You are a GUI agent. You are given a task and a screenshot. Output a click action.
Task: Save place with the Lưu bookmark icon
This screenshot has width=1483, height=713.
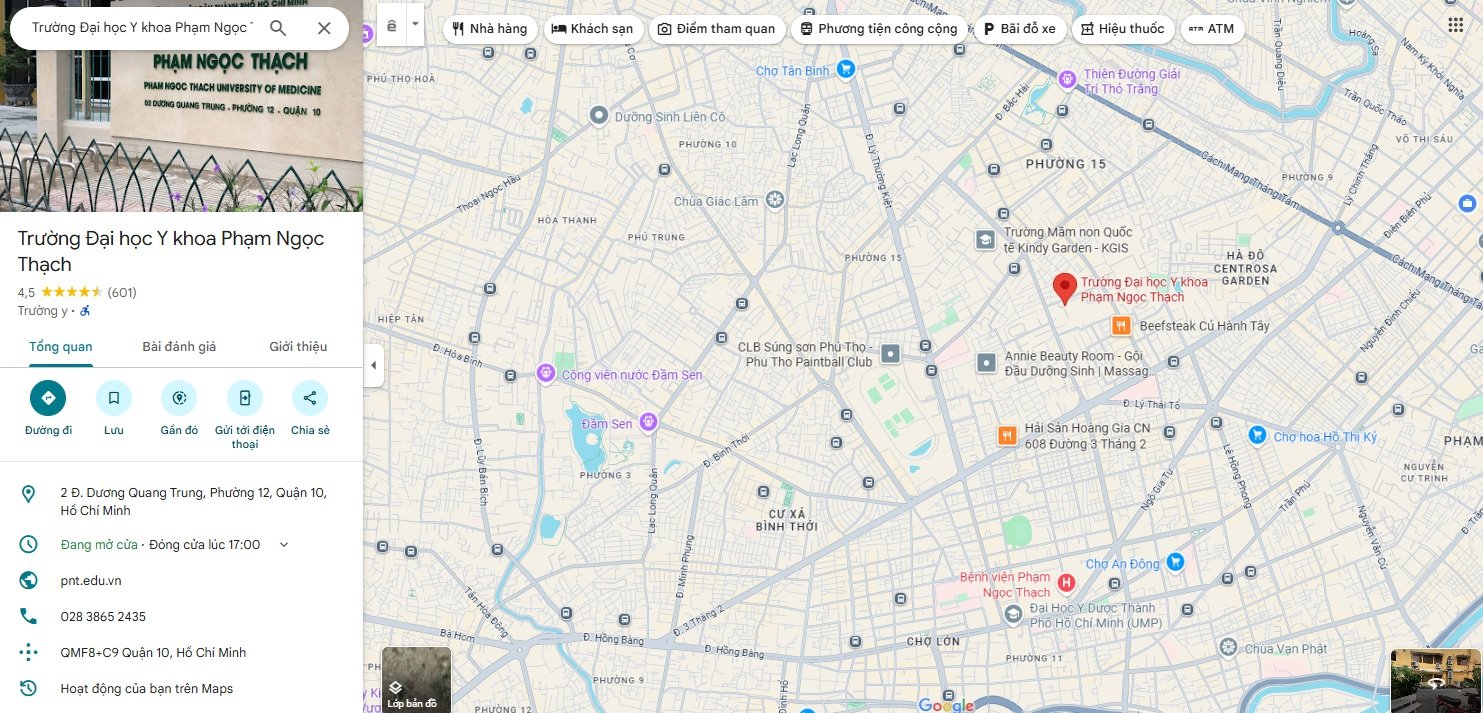click(x=114, y=398)
